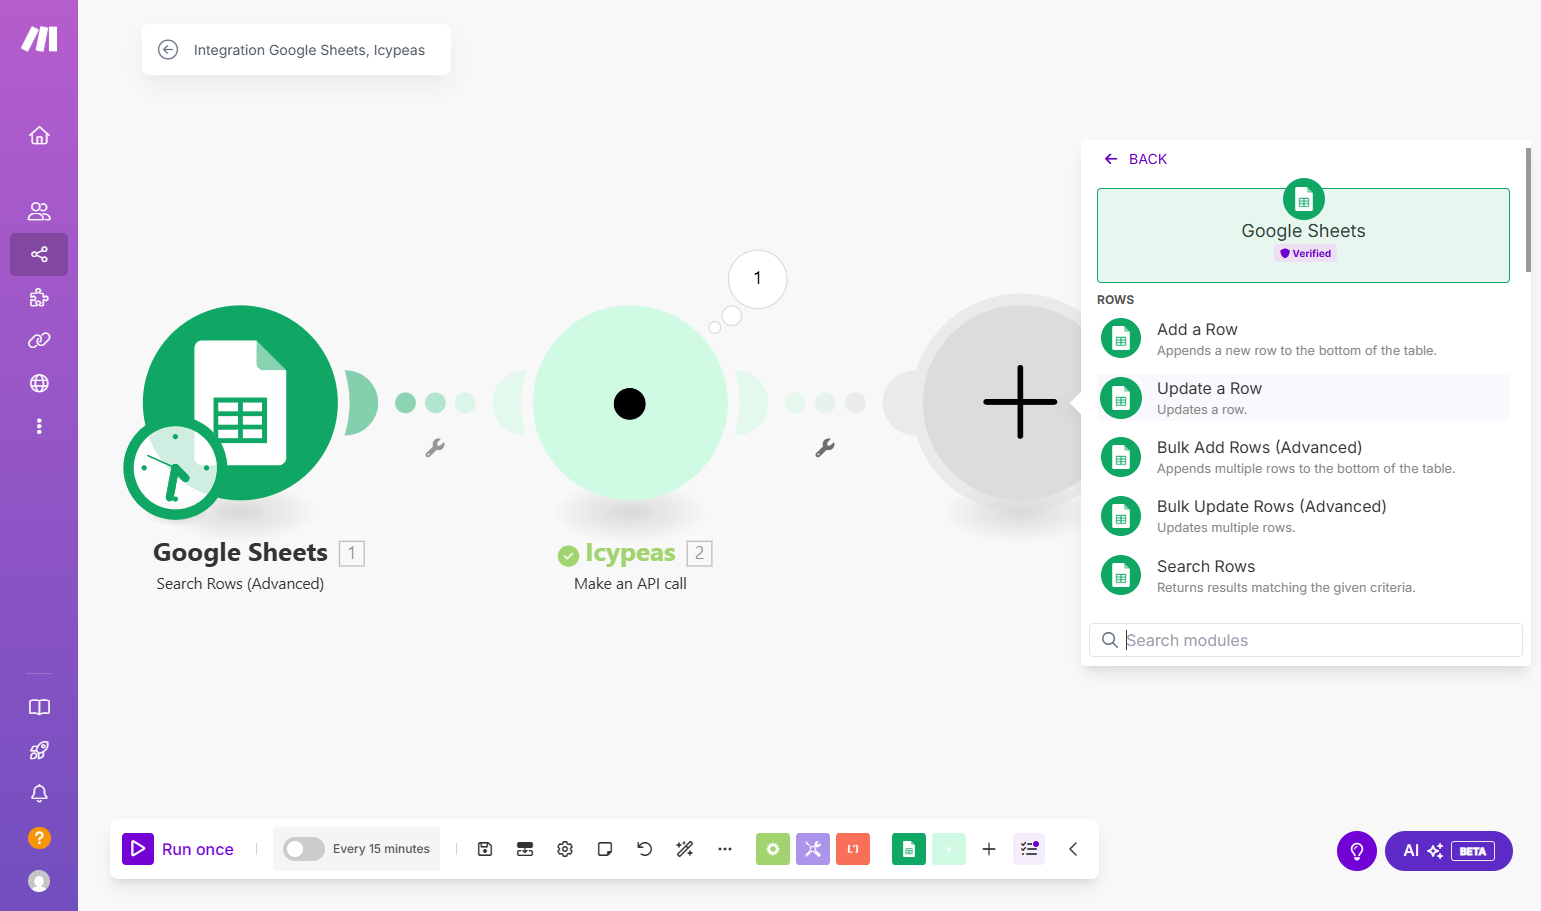Open the Every 15 minutes schedule setting
The image size is (1541, 911).
(x=381, y=849)
